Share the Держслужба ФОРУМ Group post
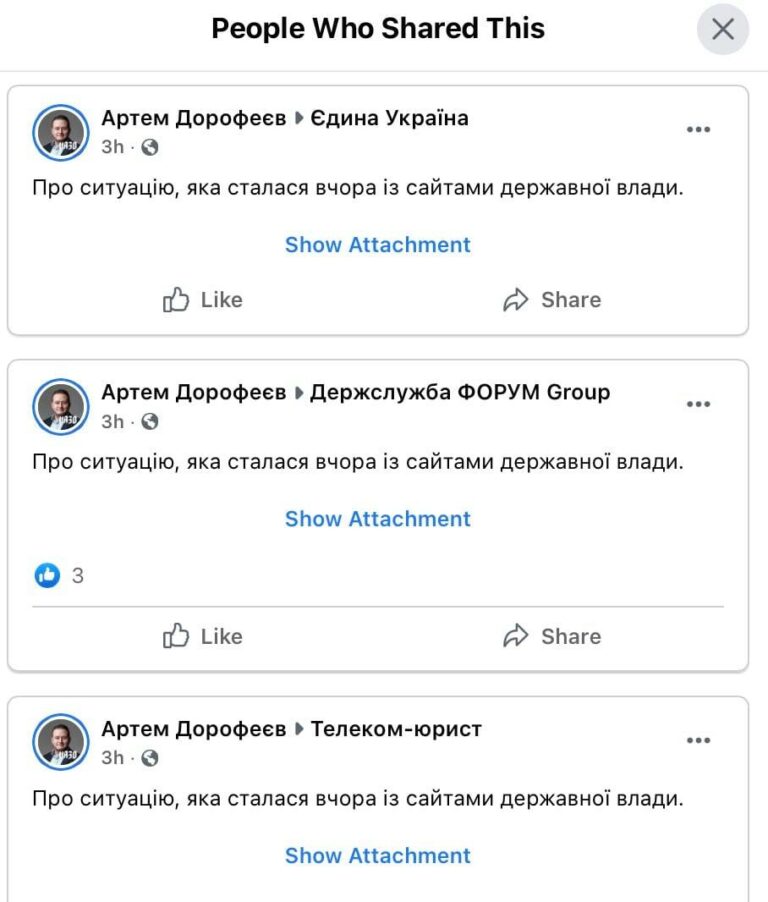Viewport: 768px width, 902px height. [x=552, y=636]
